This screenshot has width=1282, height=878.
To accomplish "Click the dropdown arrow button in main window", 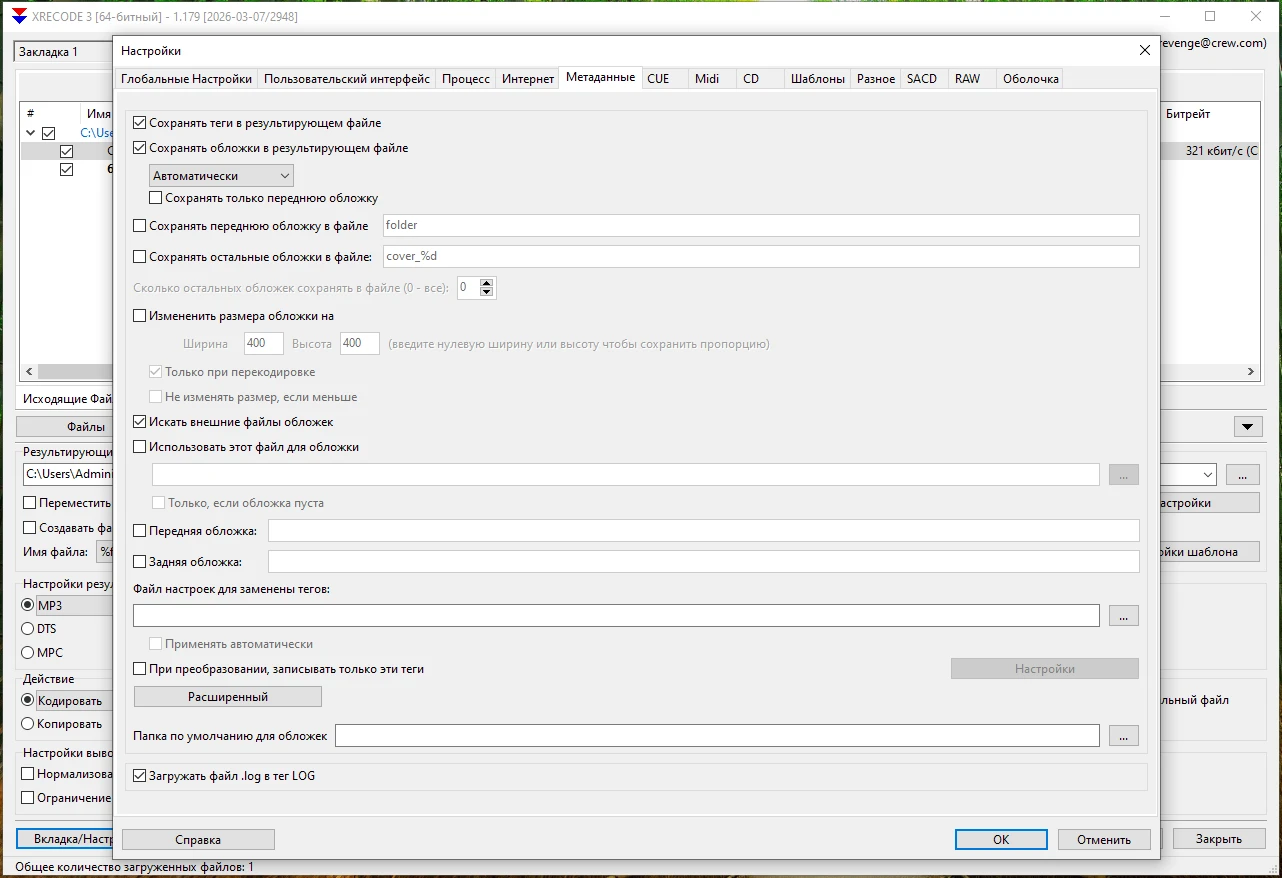I will tap(1247, 427).
